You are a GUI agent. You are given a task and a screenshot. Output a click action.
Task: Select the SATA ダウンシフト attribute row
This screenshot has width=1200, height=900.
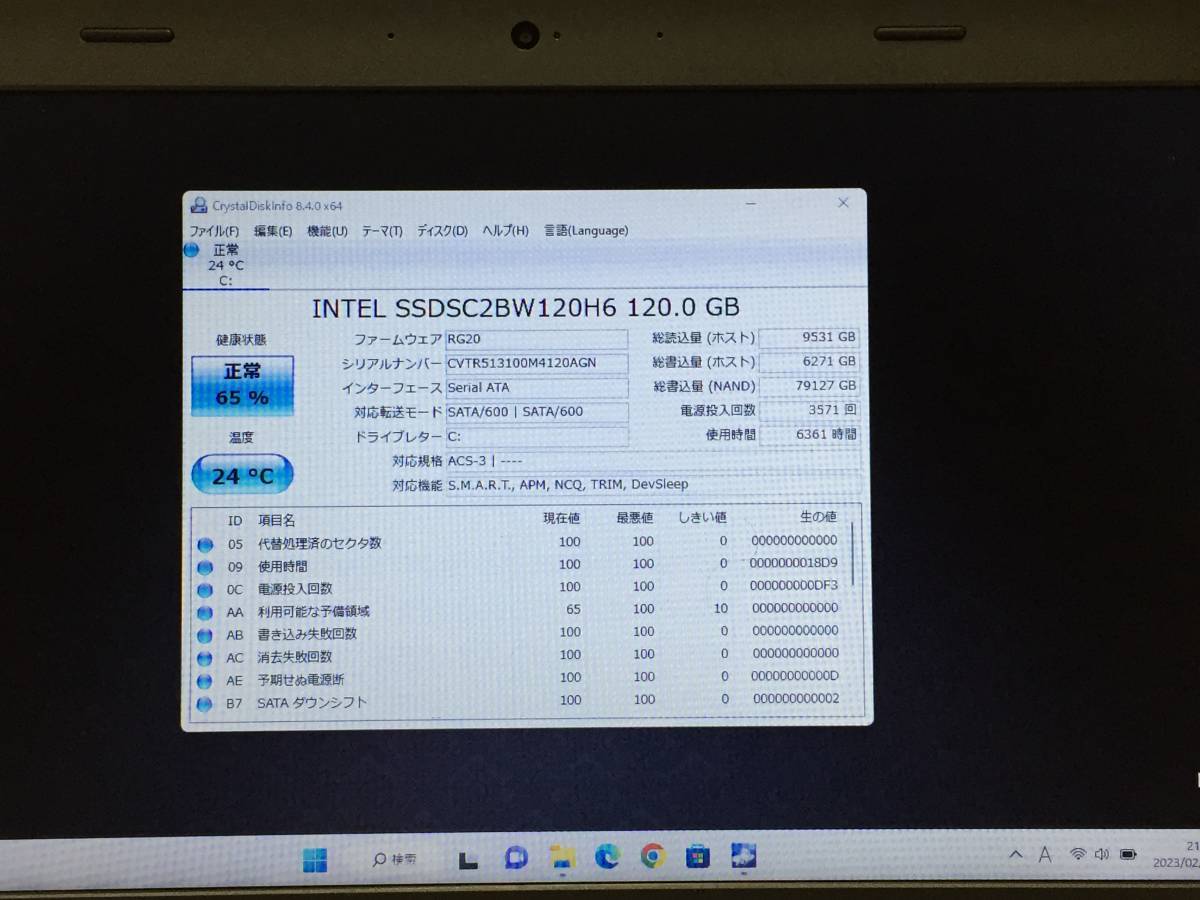coord(520,702)
